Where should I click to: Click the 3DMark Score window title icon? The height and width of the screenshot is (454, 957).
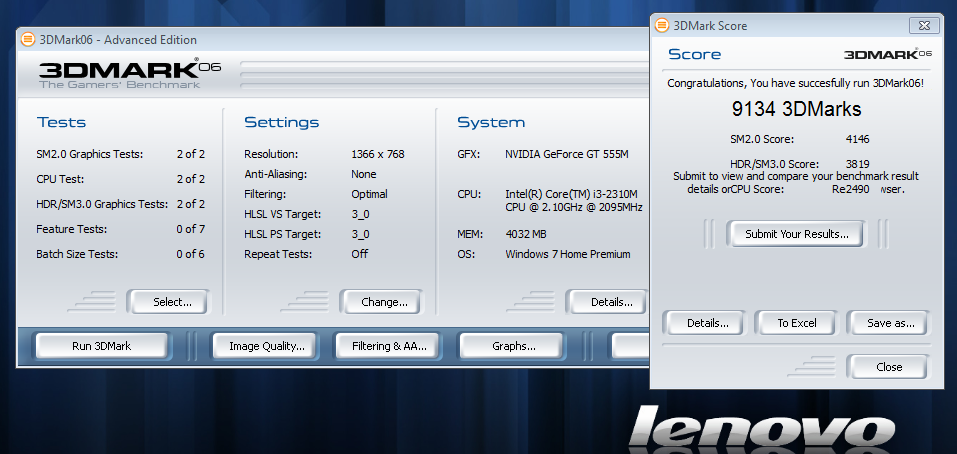coord(662,26)
